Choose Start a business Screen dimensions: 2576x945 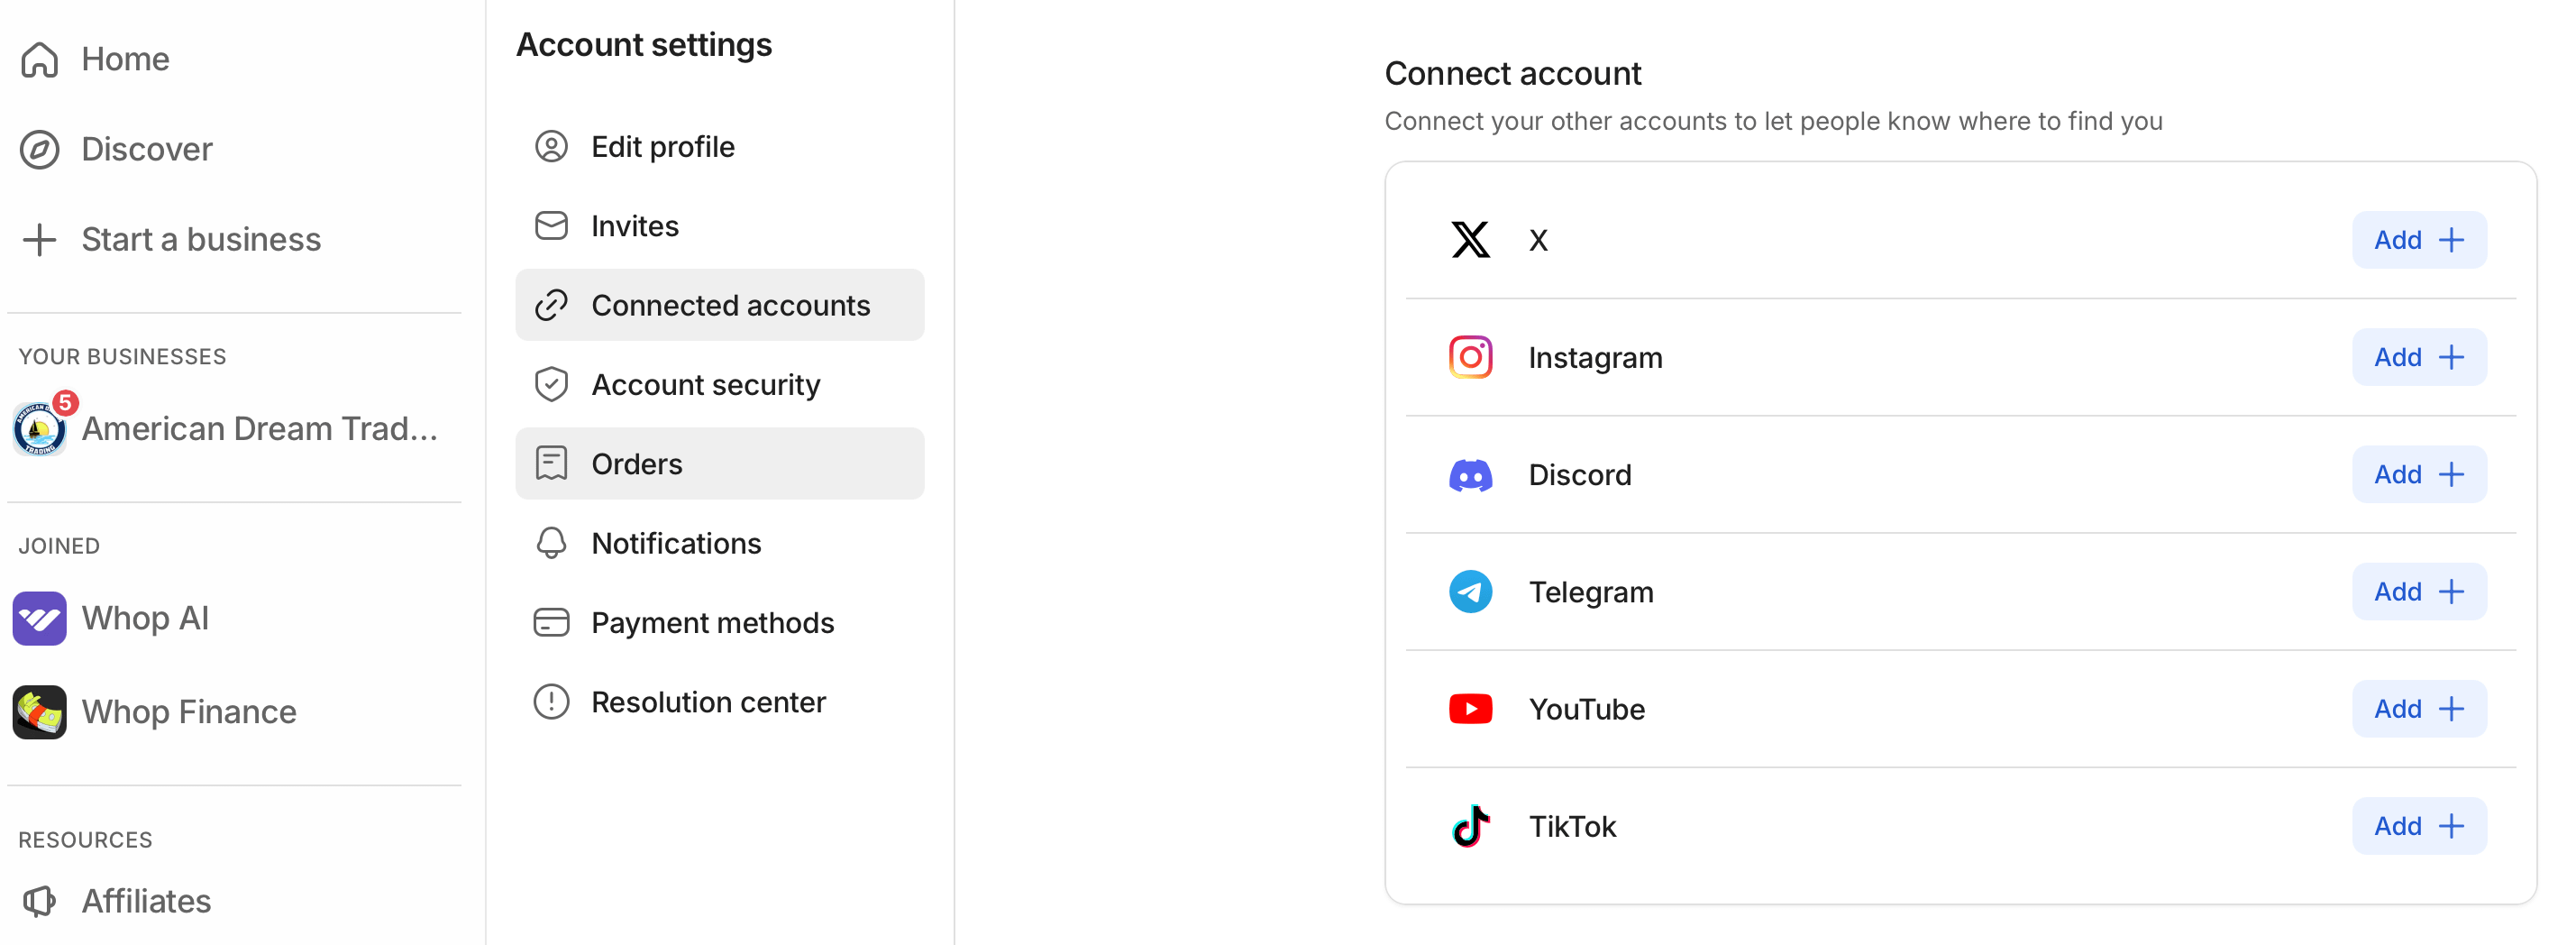tap(201, 240)
